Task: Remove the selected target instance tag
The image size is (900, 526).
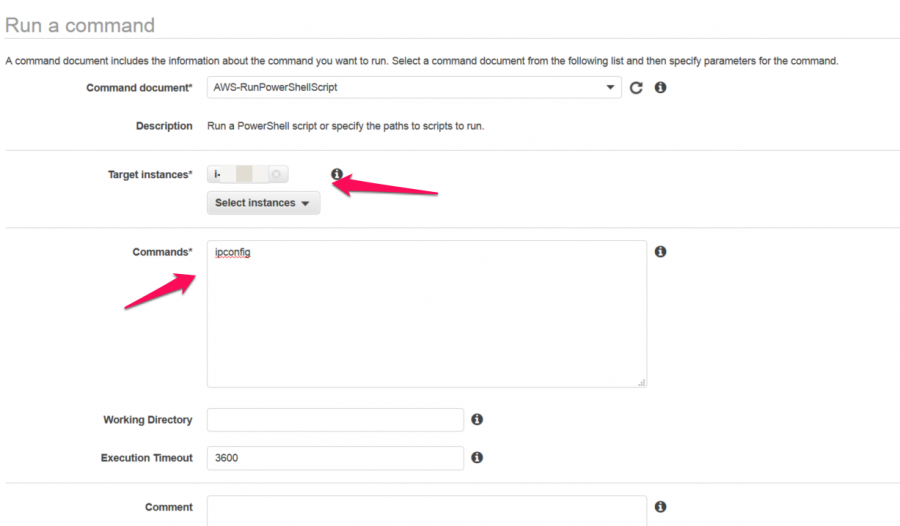Action: tap(276, 174)
